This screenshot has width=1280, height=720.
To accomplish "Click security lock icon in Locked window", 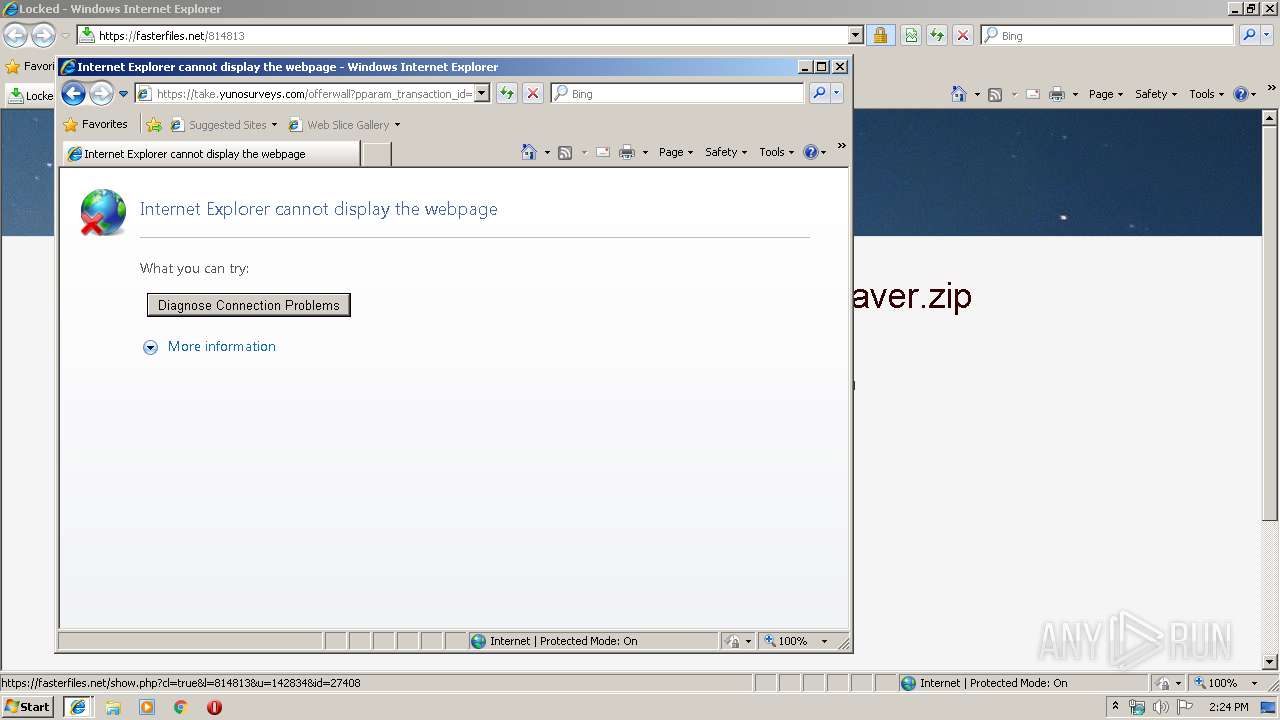I will (x=880, y=35).
